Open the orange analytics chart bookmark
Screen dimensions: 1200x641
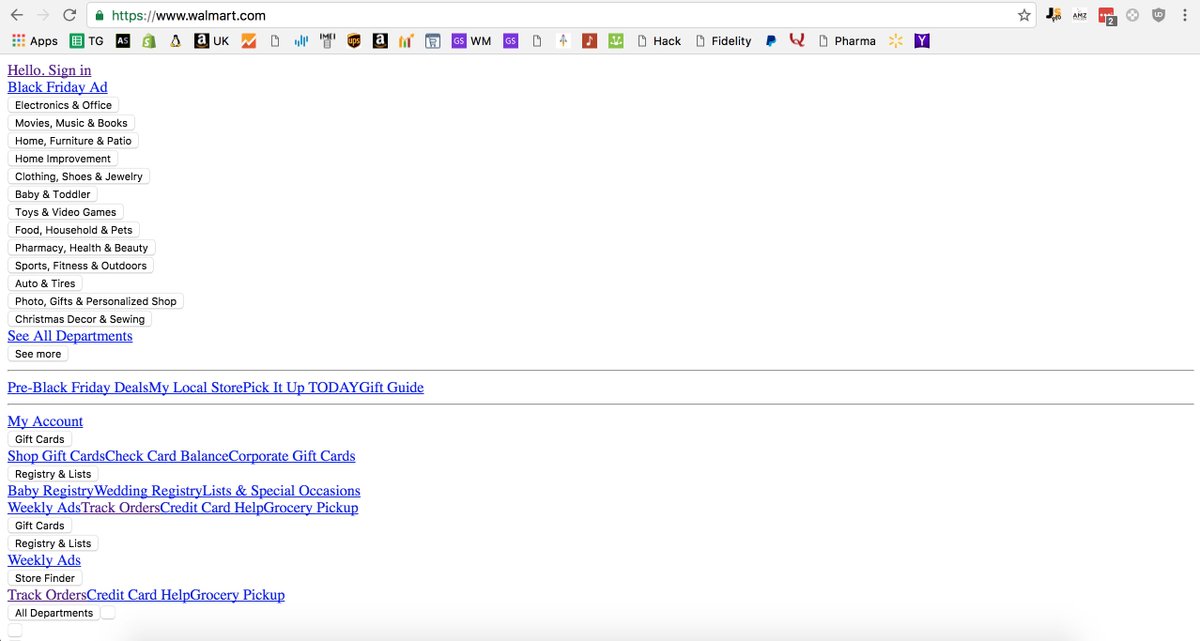click(x=248, y=41)
